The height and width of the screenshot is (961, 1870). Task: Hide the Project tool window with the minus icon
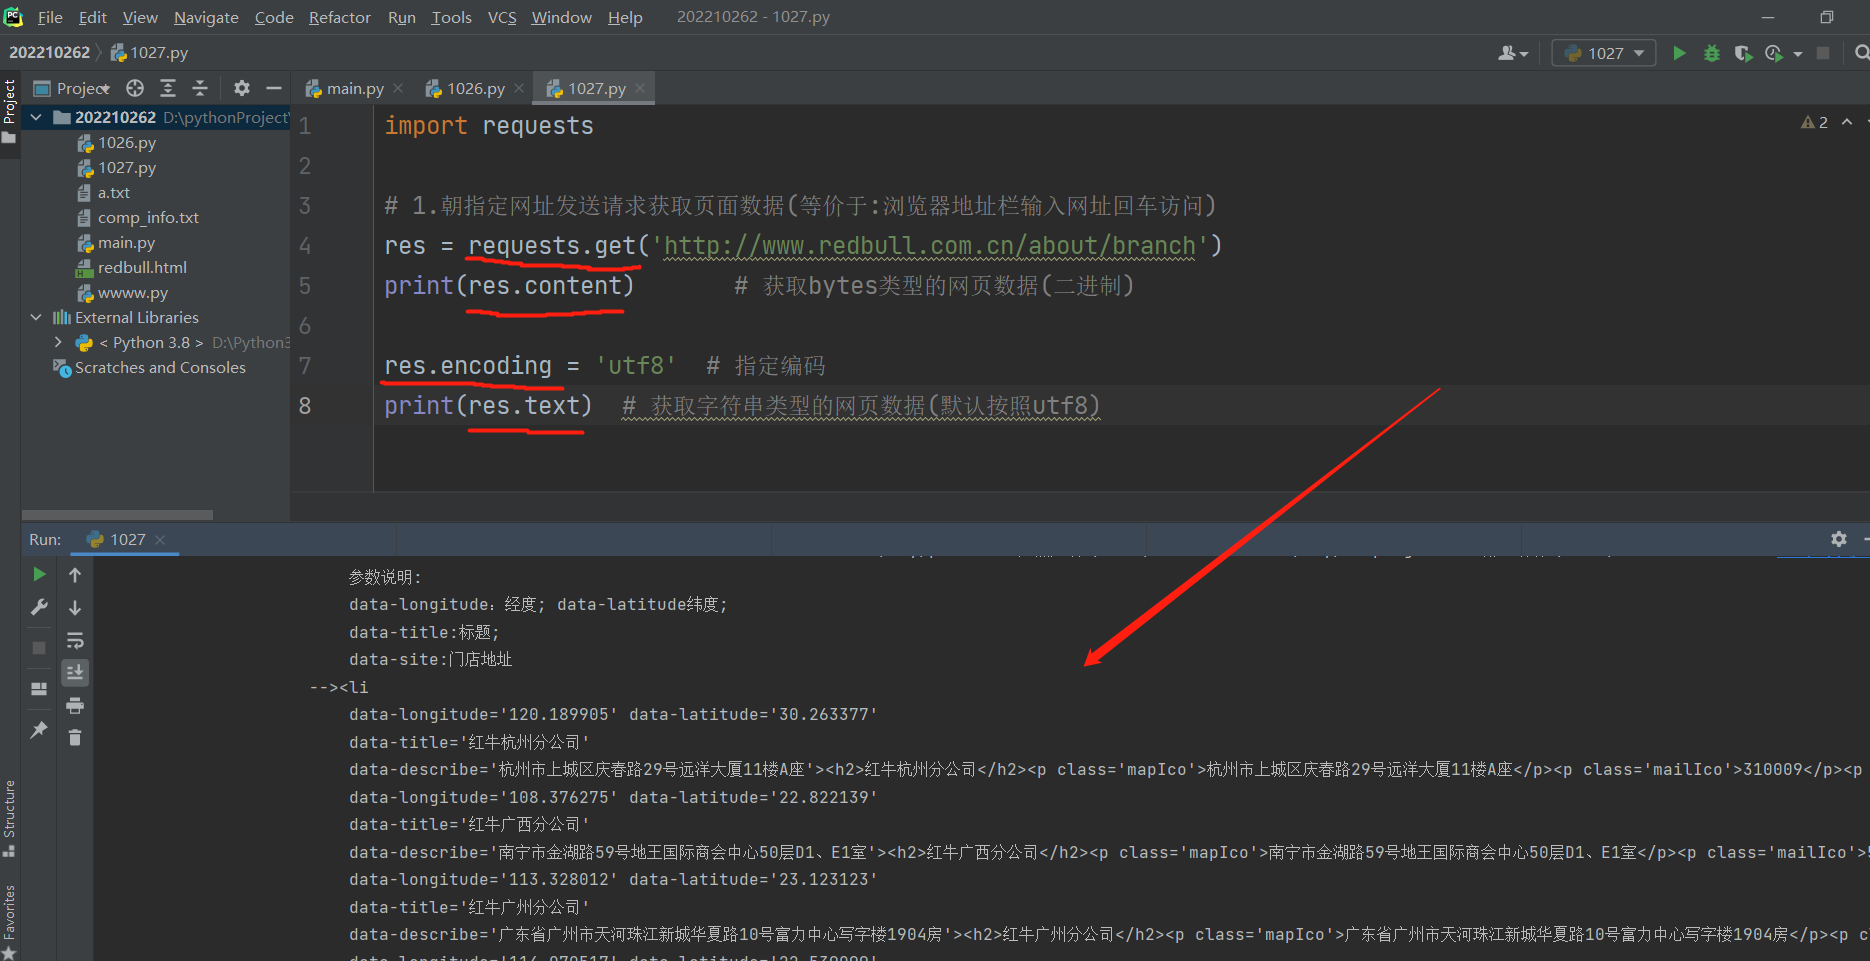click(x=273, y=88)
